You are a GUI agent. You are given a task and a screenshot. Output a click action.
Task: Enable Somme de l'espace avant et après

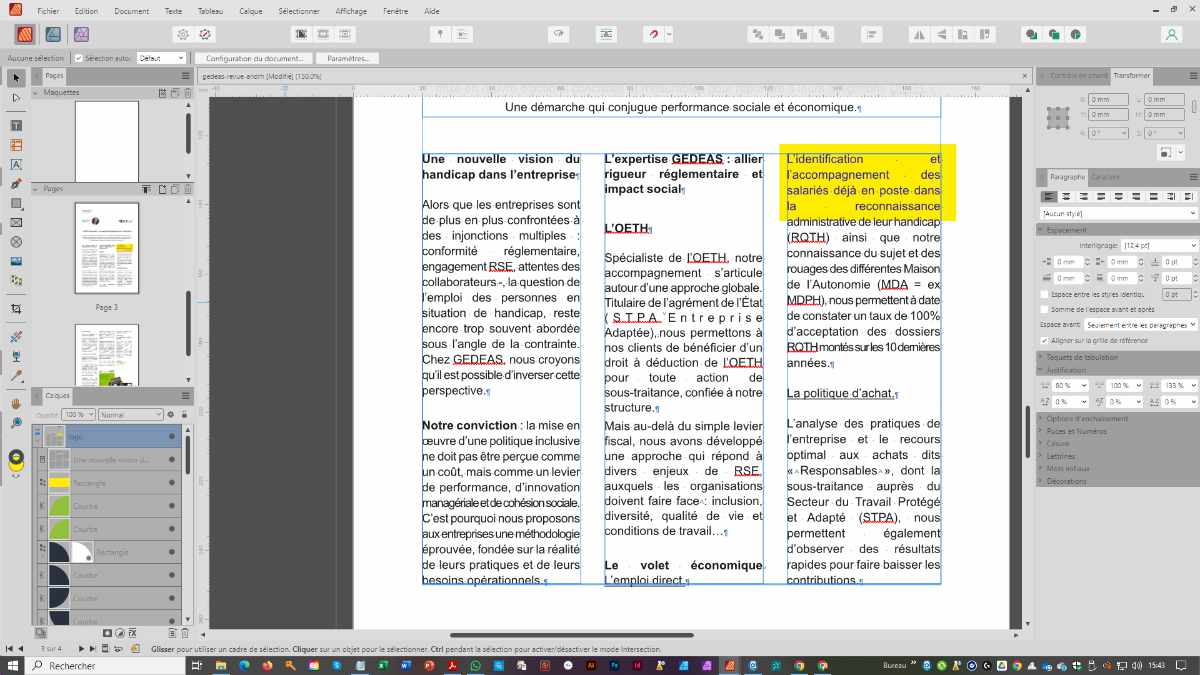click(1045, 309)
